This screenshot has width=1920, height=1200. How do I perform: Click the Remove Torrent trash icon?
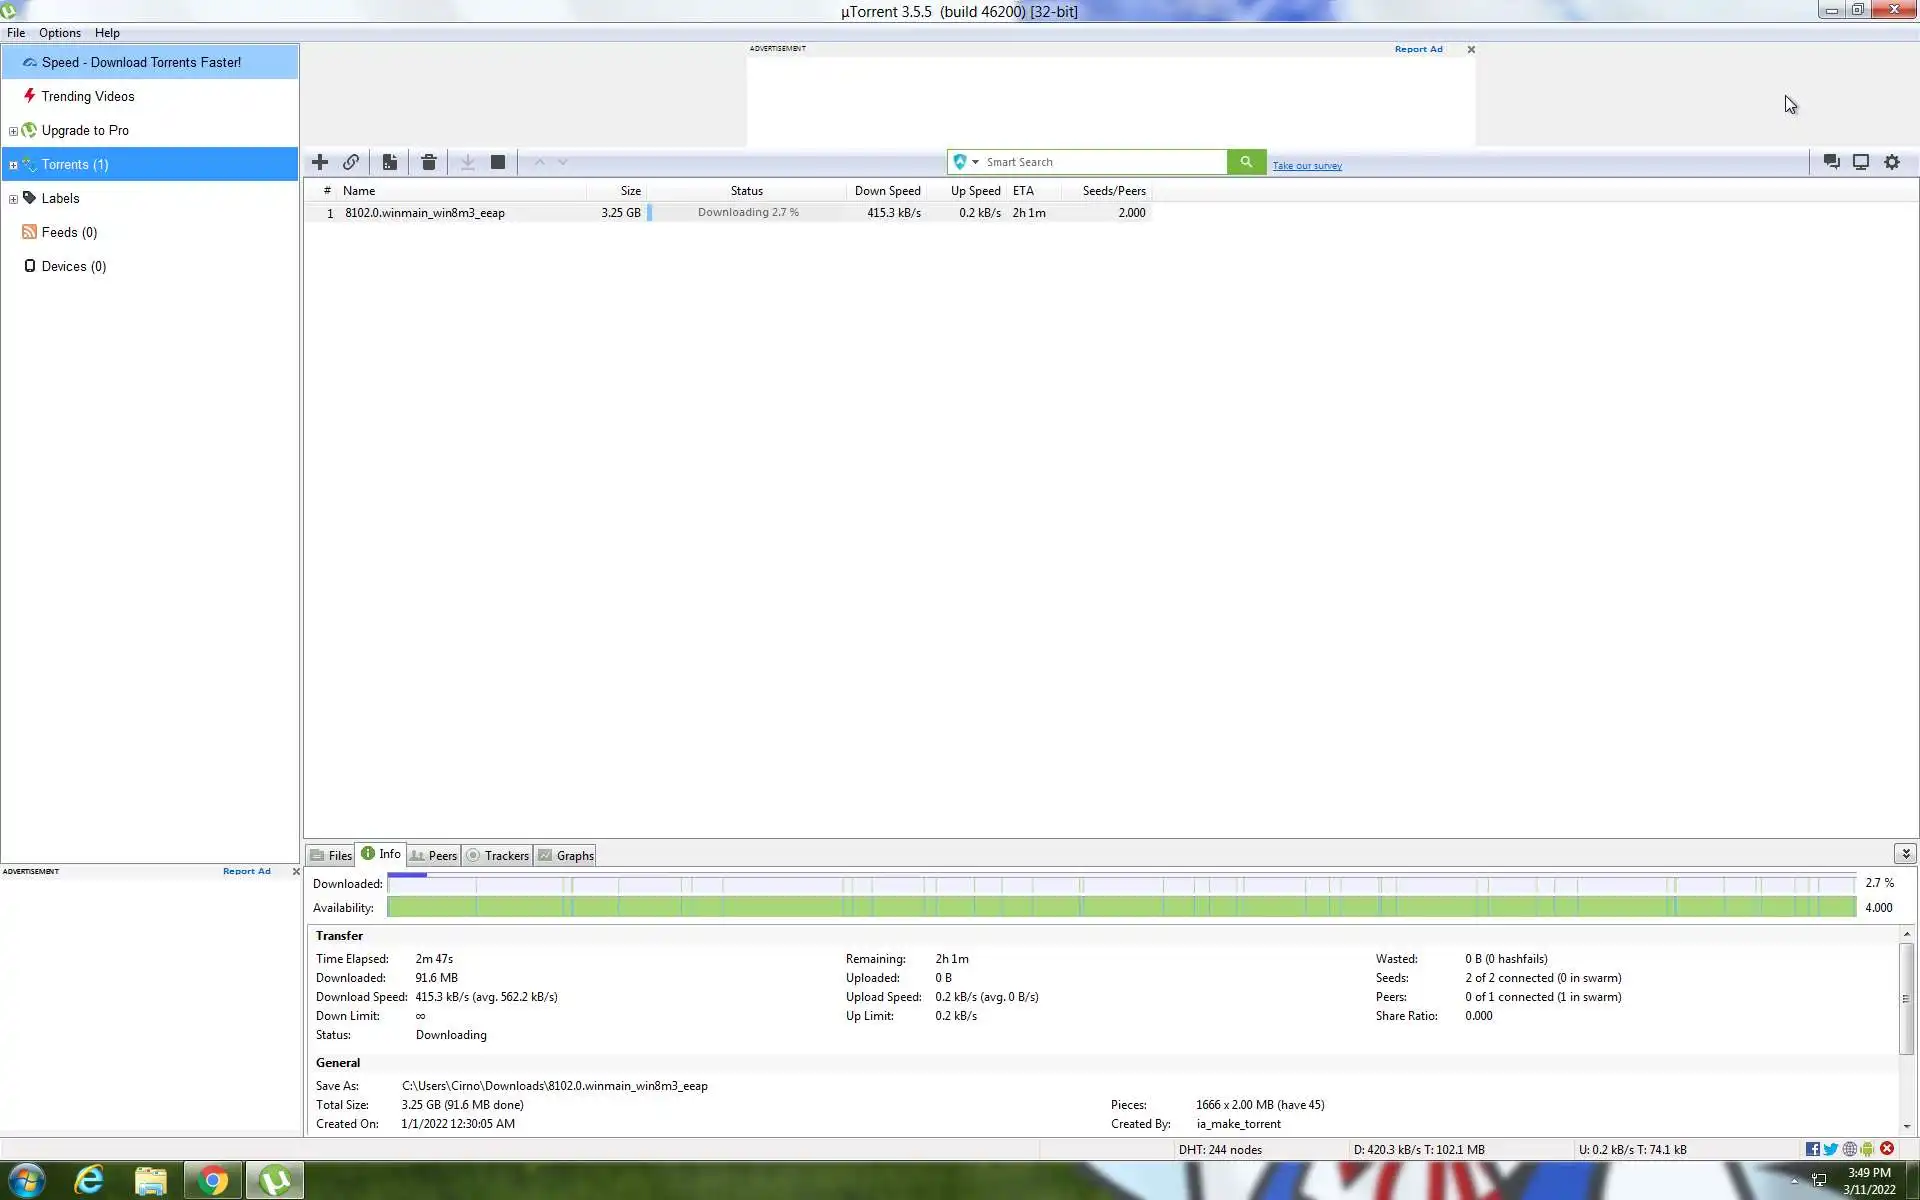click(429, 162)
